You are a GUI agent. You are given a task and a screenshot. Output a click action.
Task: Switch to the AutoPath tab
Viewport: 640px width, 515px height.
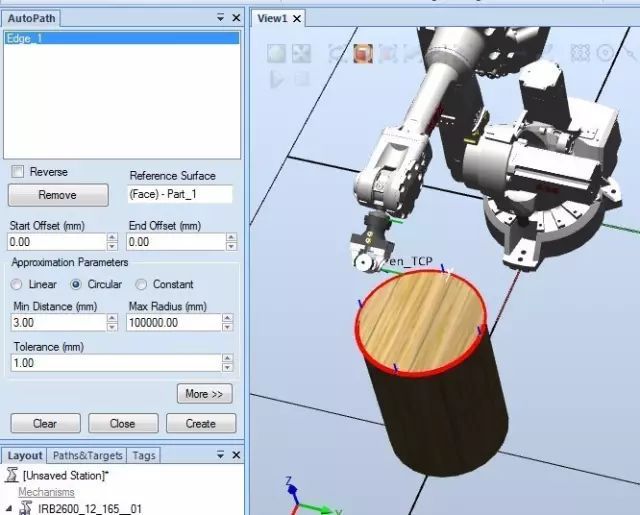coord(31,18)
